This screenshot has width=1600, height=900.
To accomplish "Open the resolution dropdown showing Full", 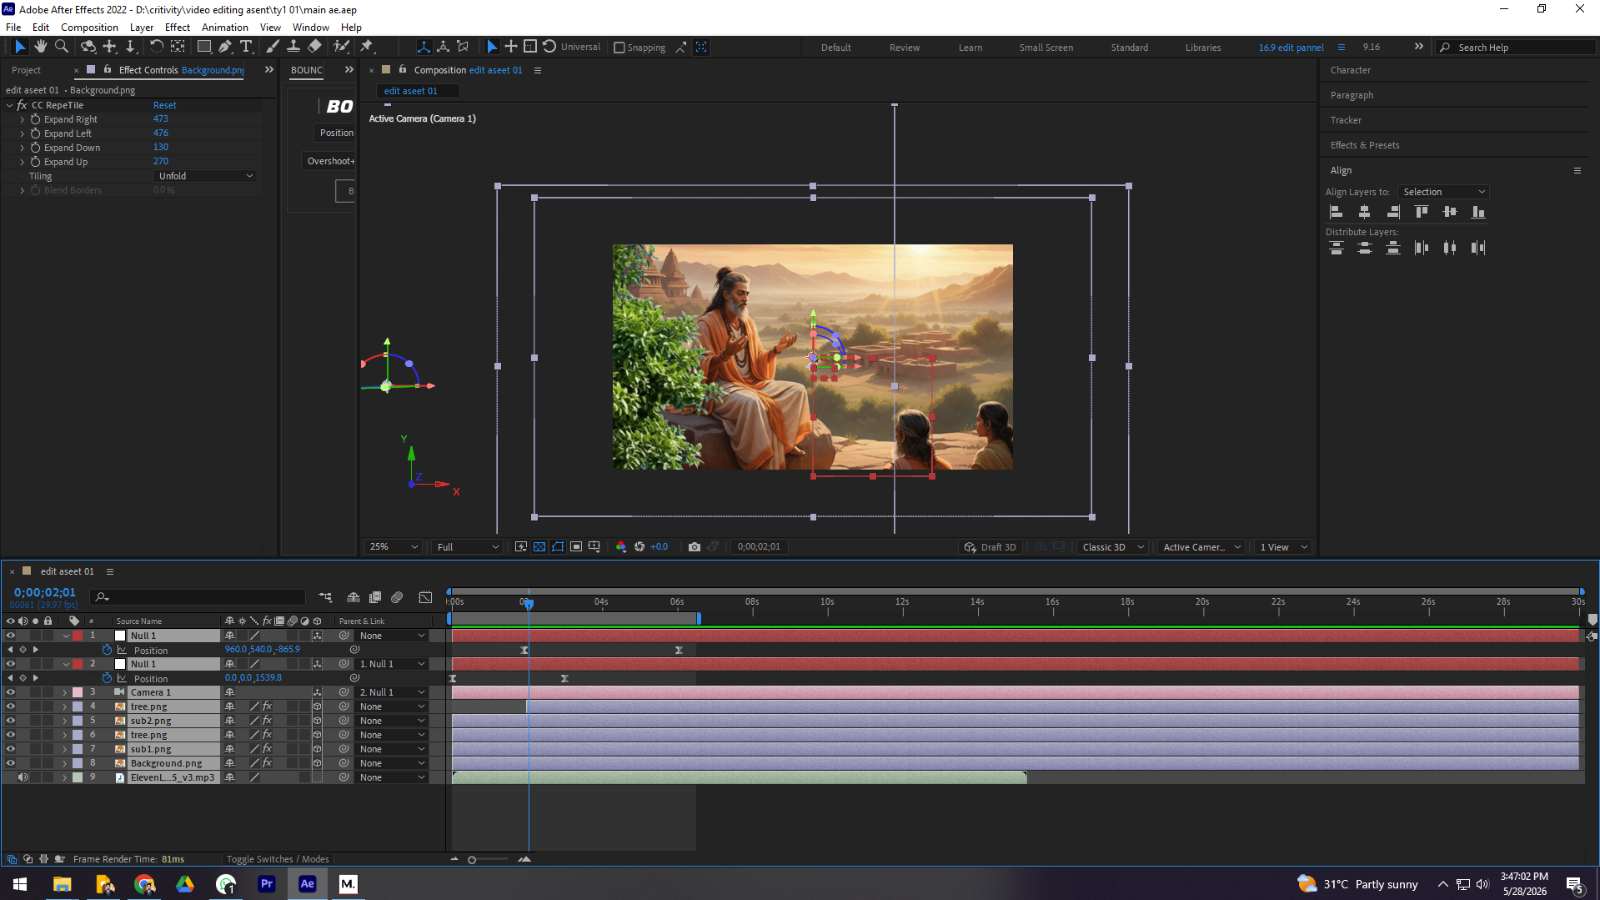I will [x=467, y=547].
